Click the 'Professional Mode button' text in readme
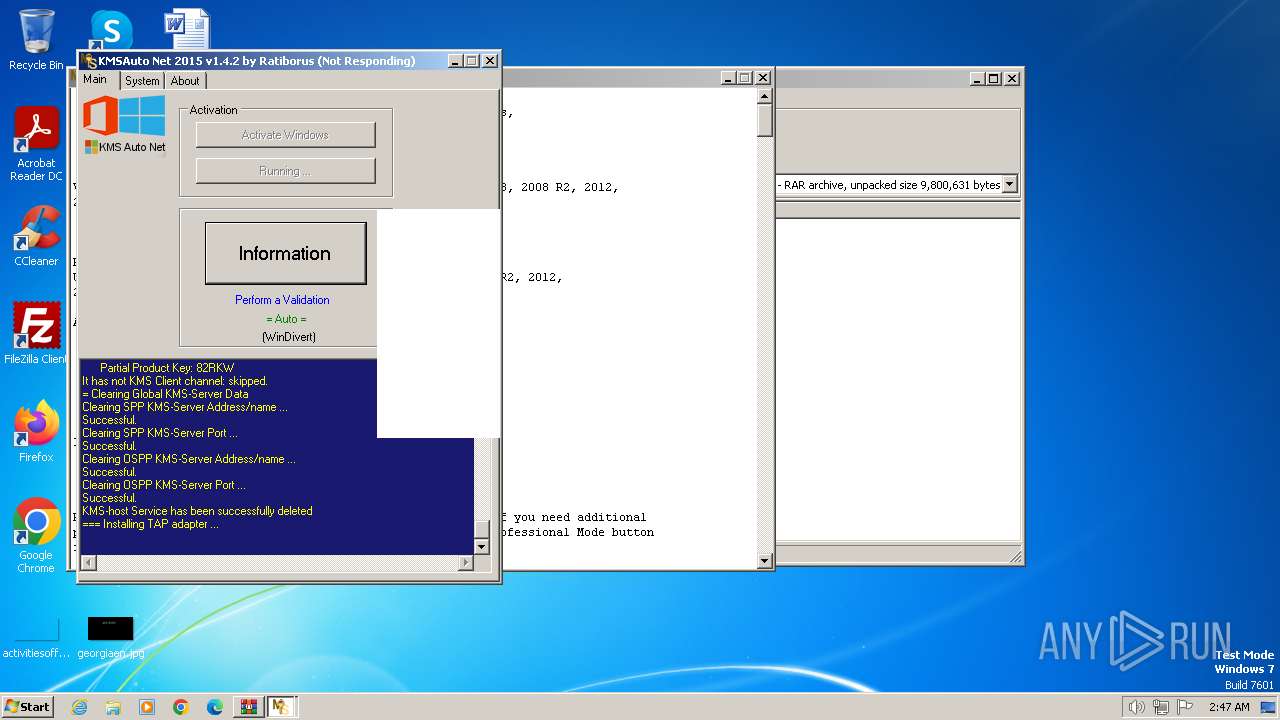The height and width of the screenshot is (720, 1280). click(x=577, y=532)
